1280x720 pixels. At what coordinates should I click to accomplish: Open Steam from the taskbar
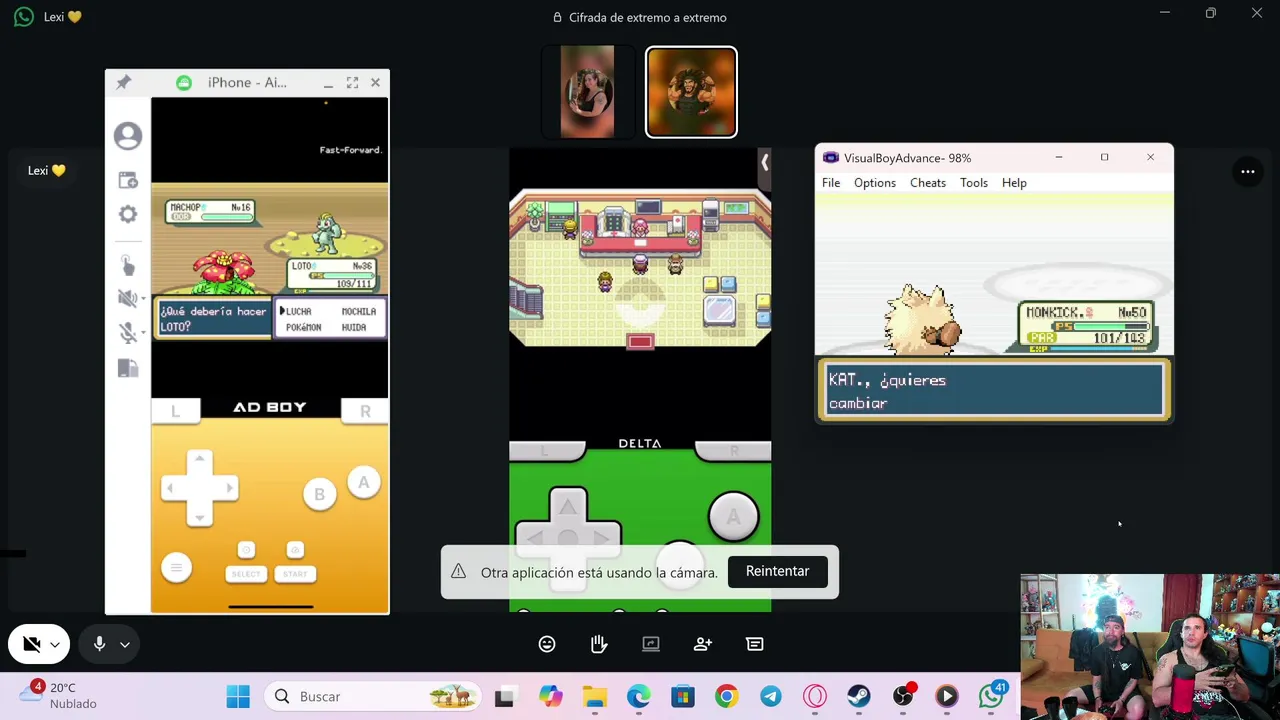point(859,696)
